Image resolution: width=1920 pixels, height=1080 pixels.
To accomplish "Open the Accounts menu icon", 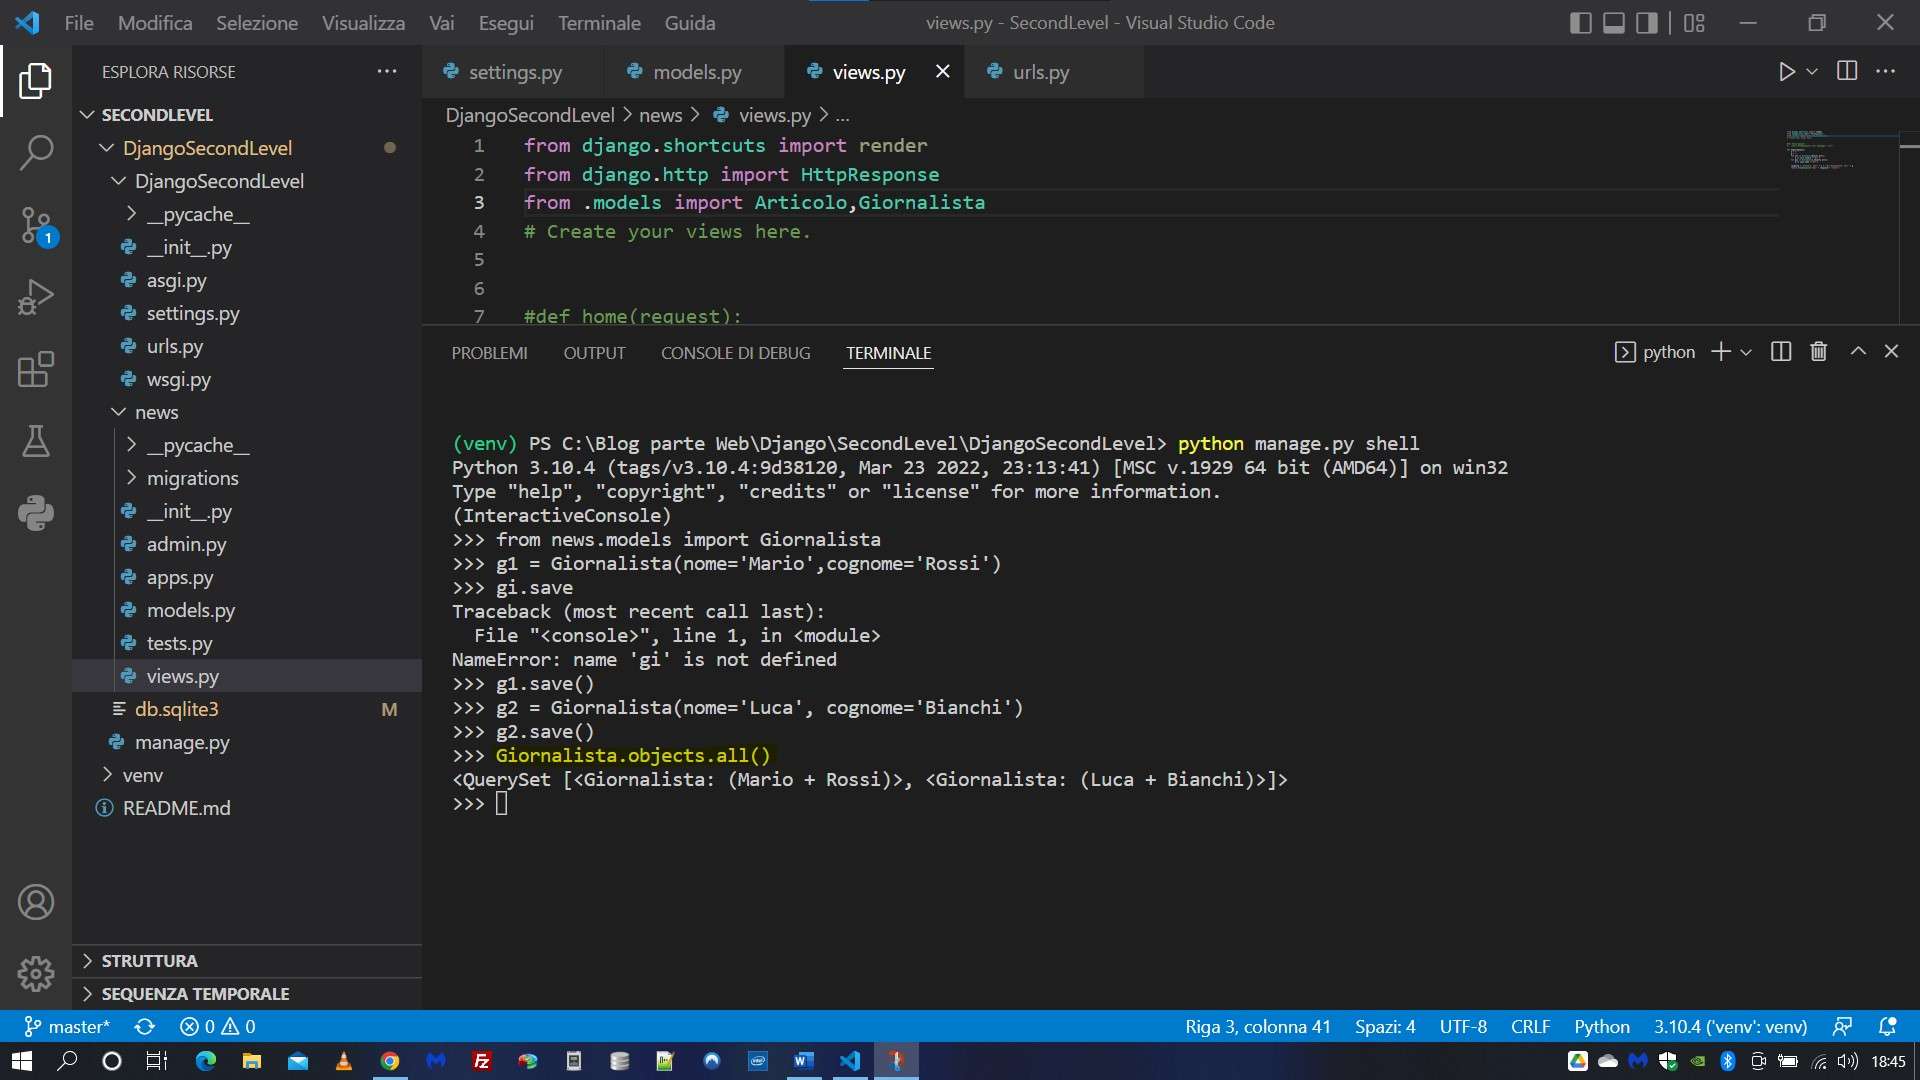I will [36, 902].
